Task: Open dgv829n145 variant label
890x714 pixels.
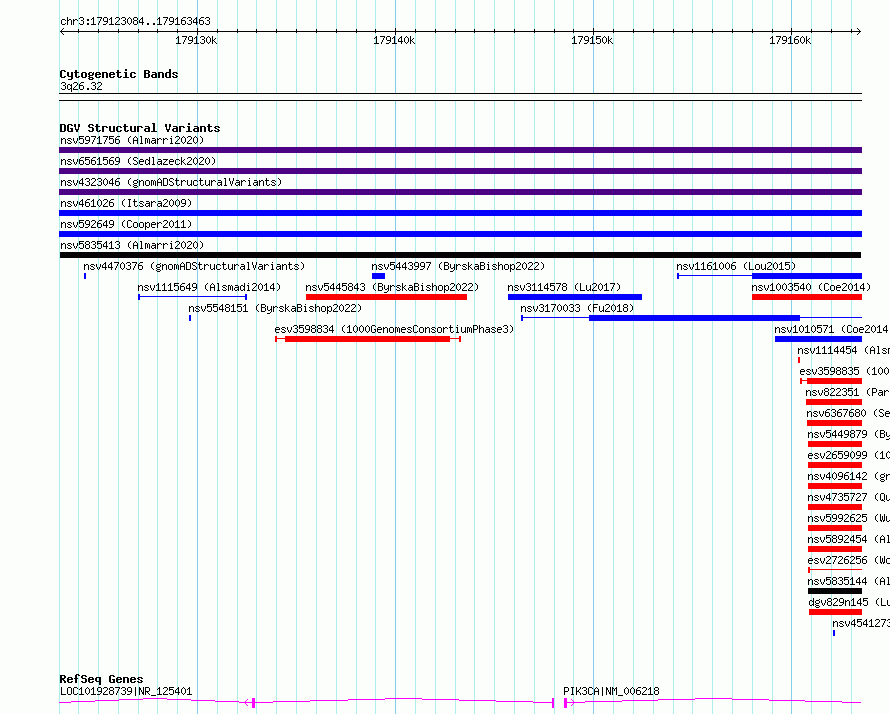Action: pyautogui.click(x=849, y=602)
